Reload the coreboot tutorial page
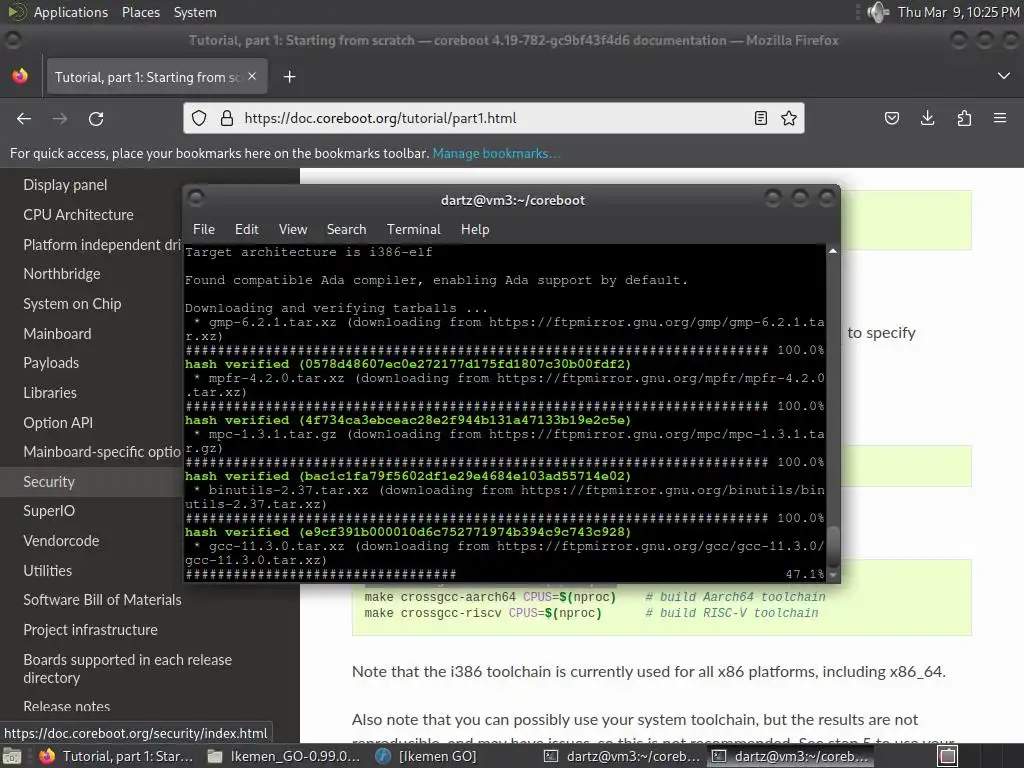 [x=96, y=118]
